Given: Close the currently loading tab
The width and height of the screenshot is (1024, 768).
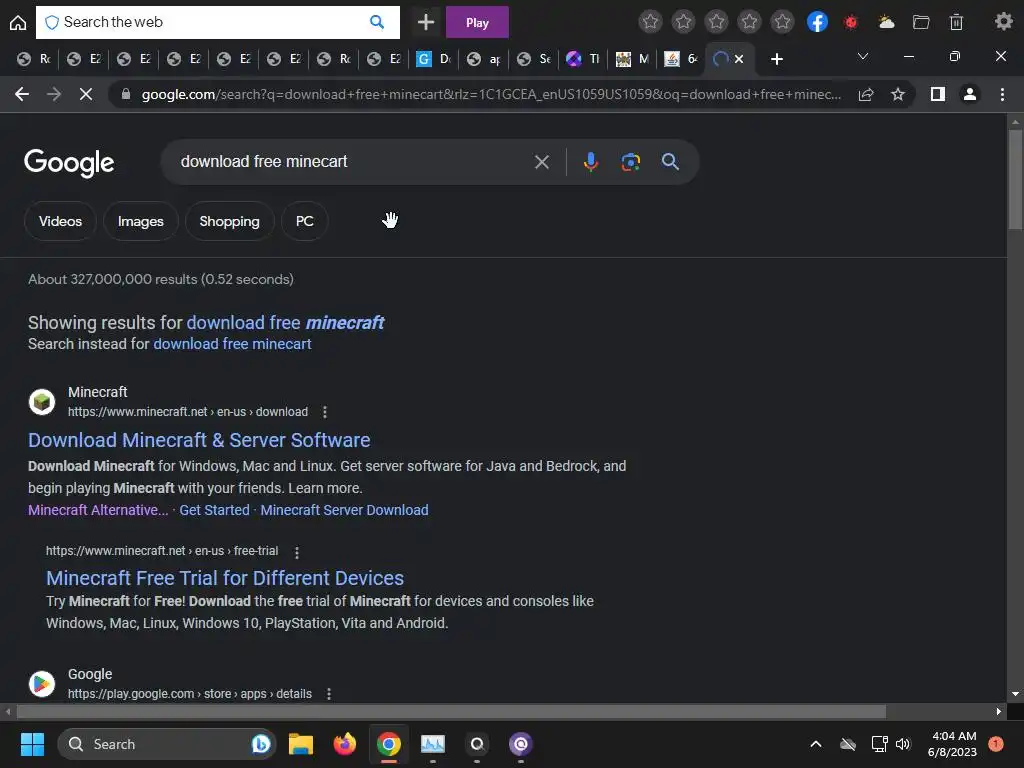Looking at the screenshot, I should [739, 59].
